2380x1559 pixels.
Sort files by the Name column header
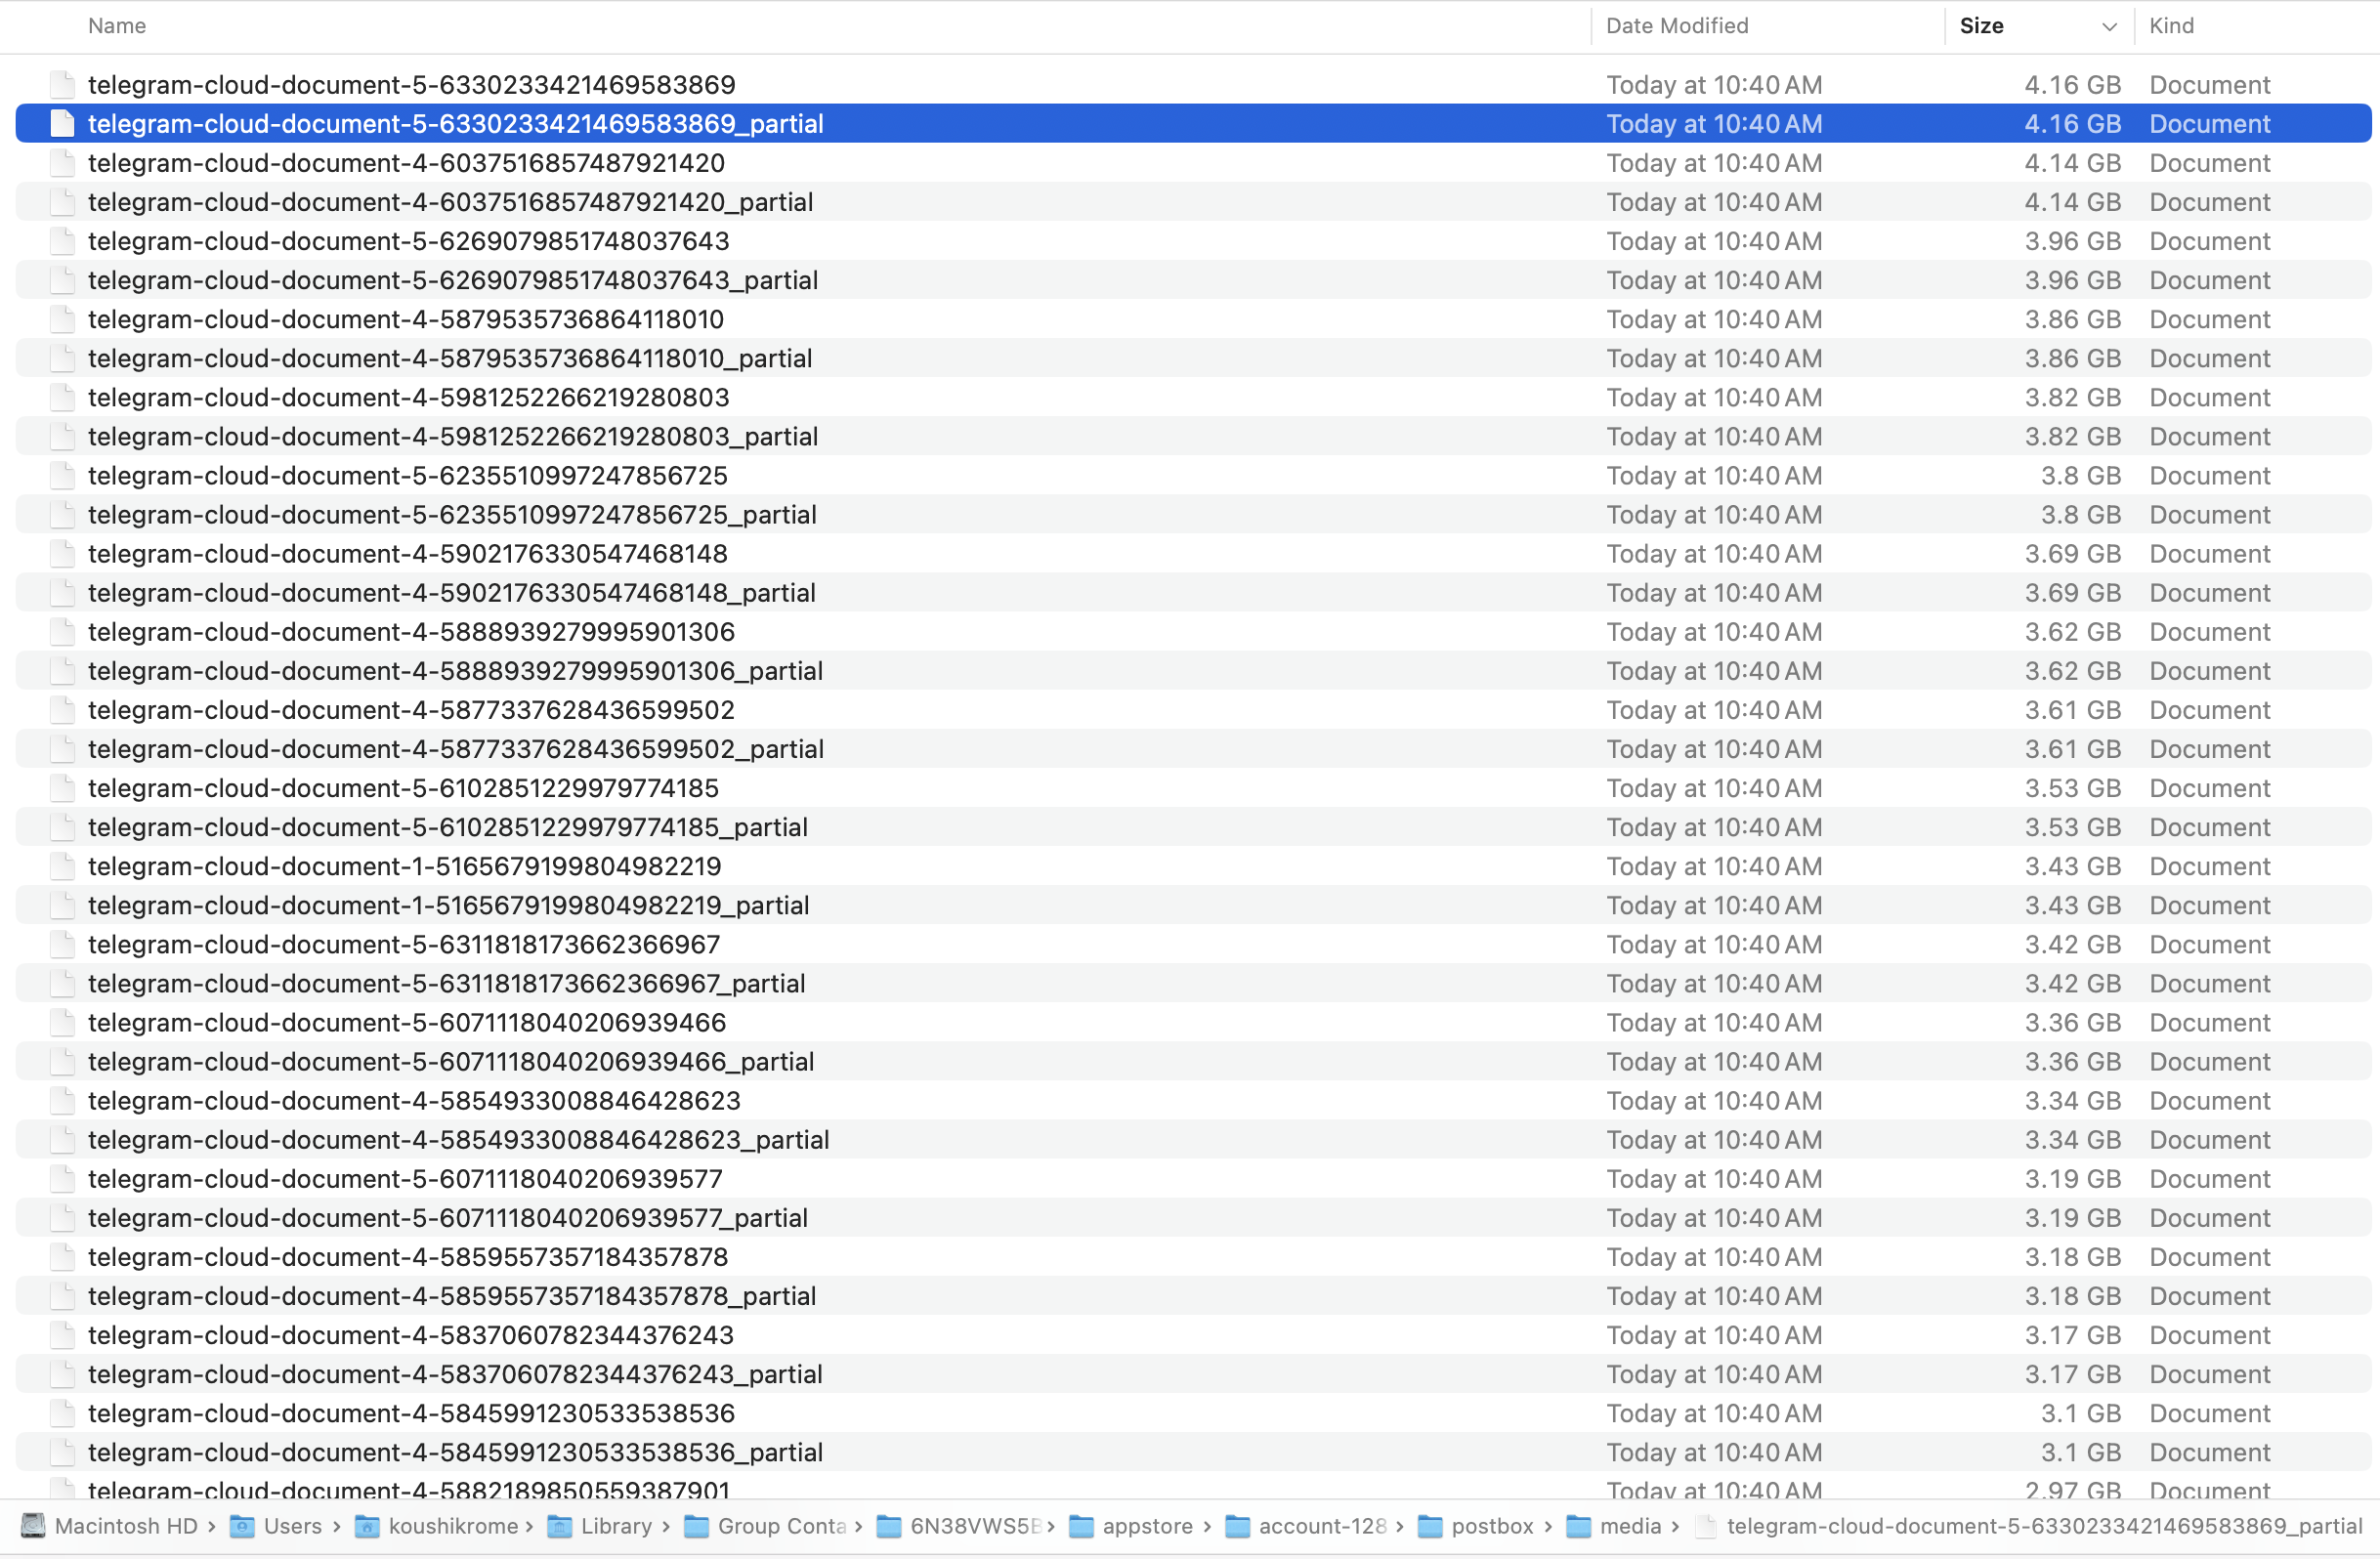click(x=117, y=26)
